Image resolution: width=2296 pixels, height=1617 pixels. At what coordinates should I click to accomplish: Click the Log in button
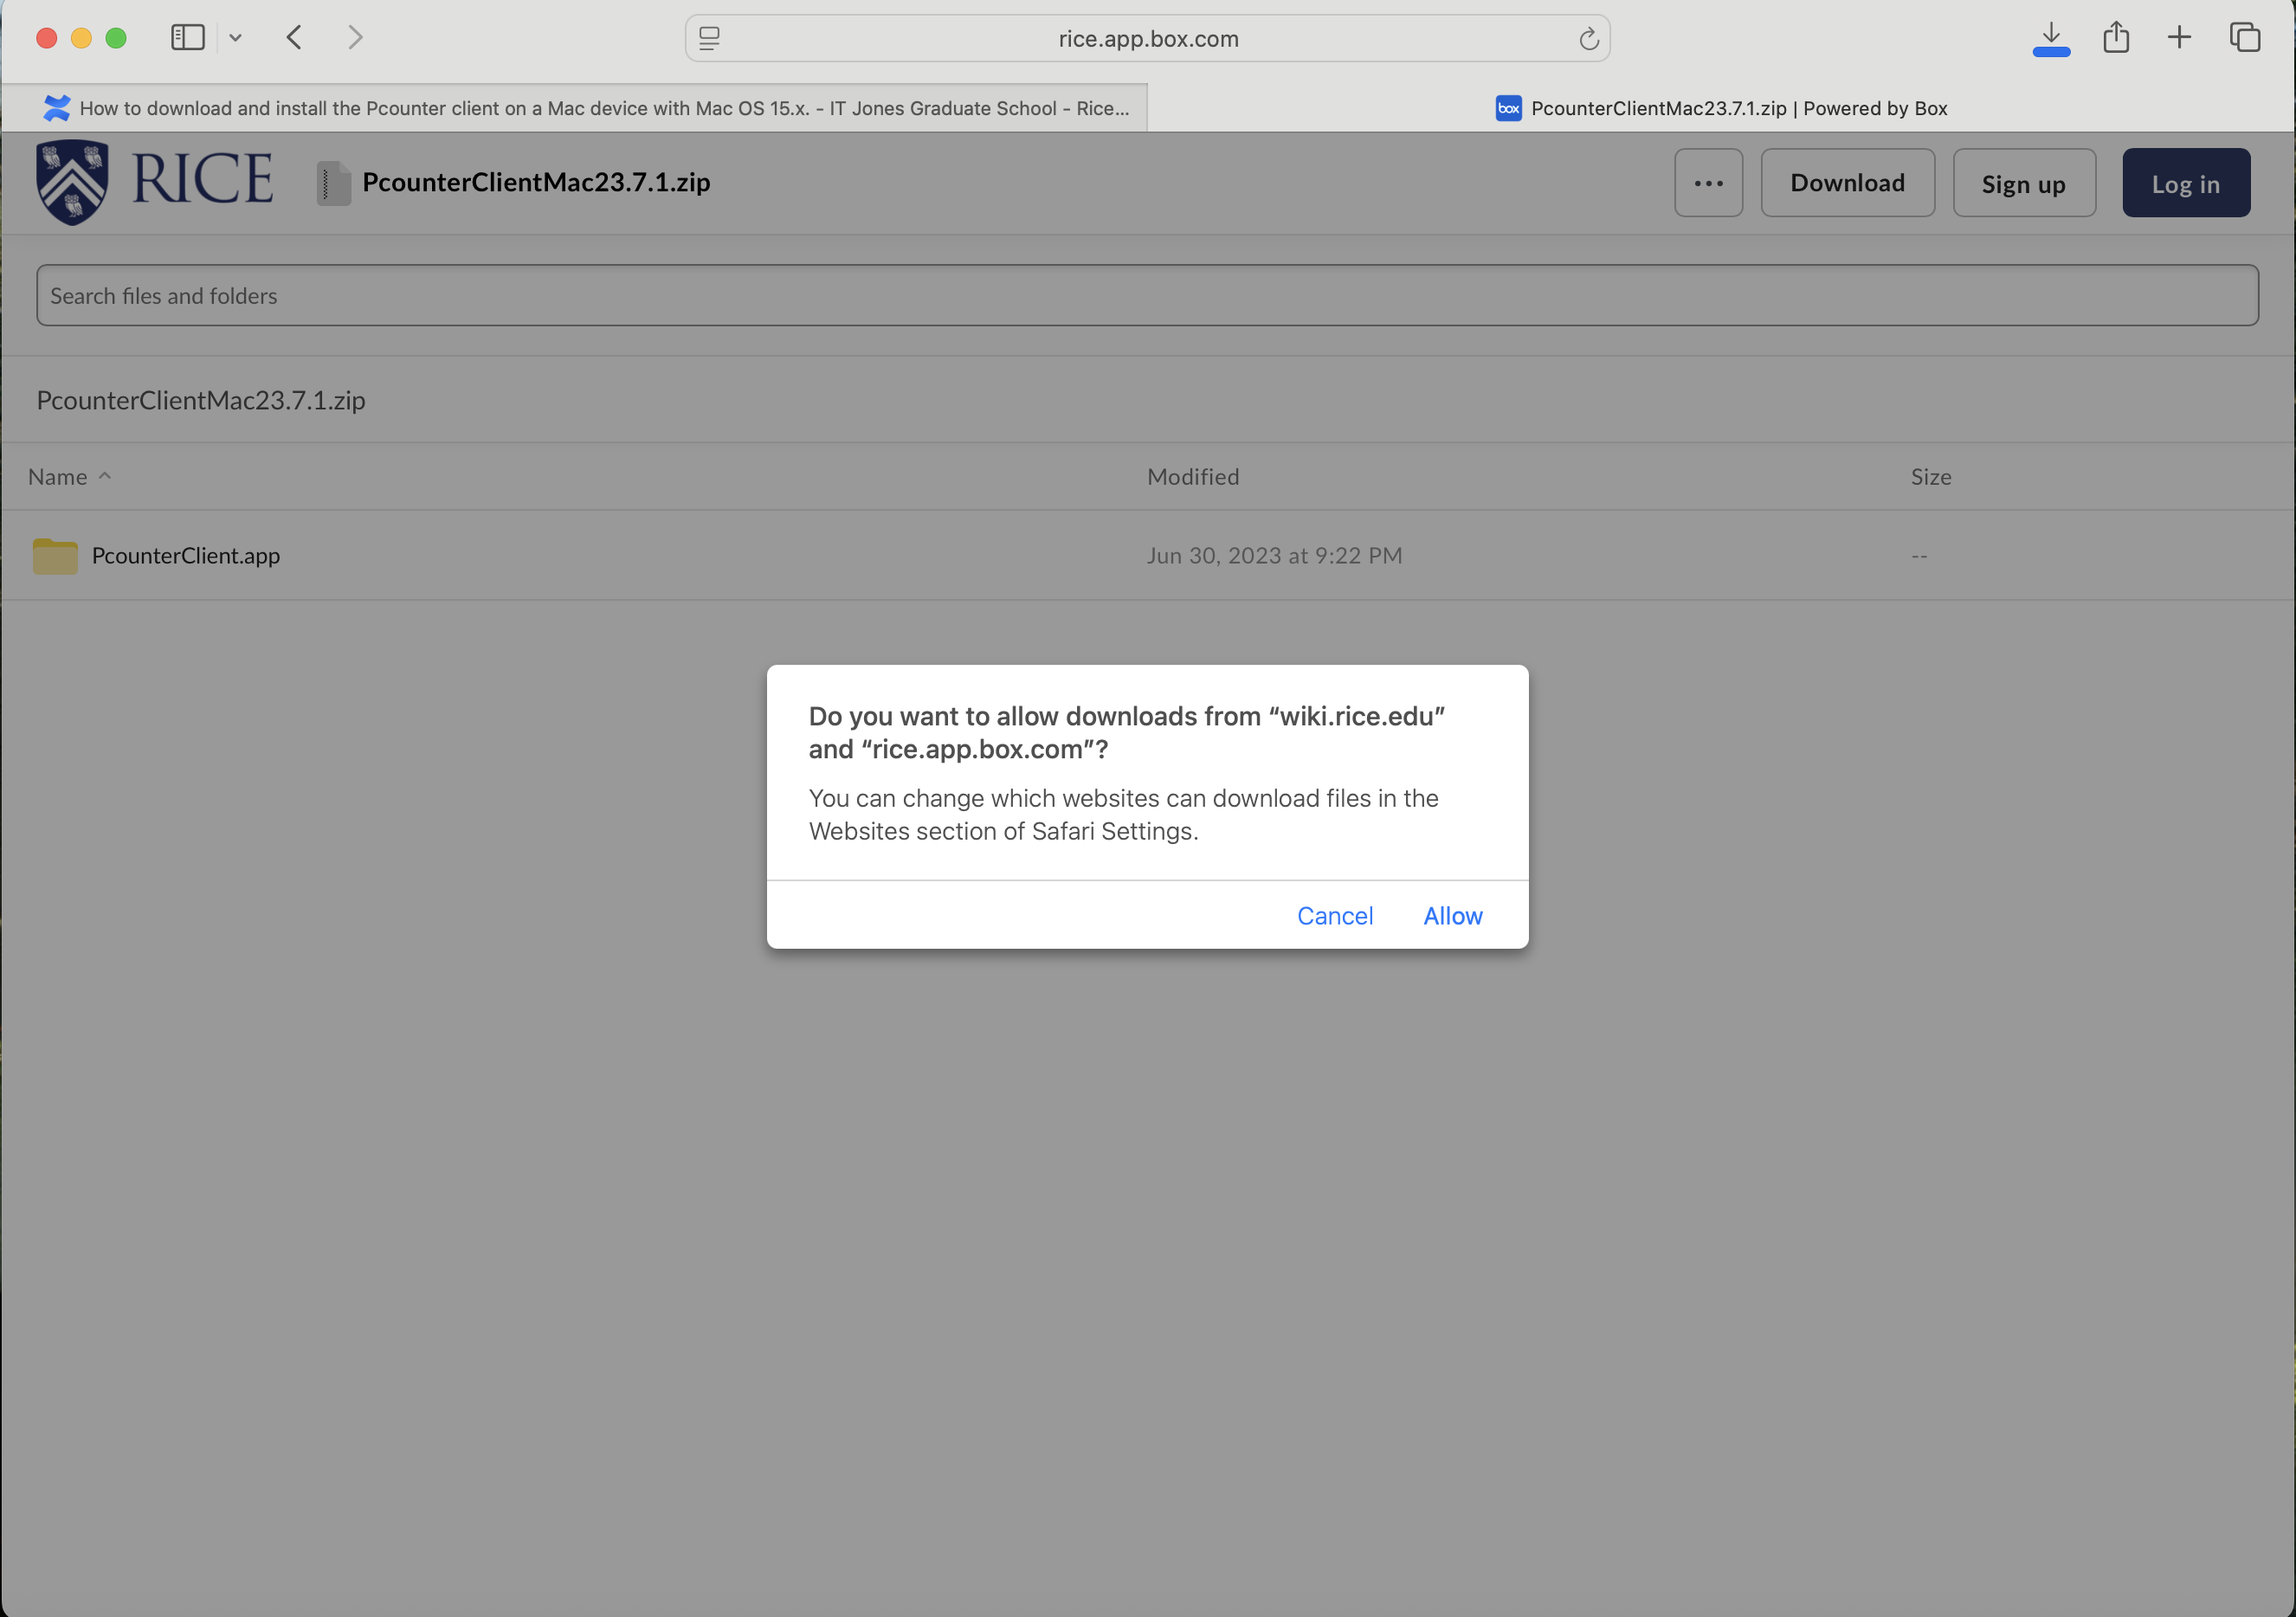(x=2185, y=183)
